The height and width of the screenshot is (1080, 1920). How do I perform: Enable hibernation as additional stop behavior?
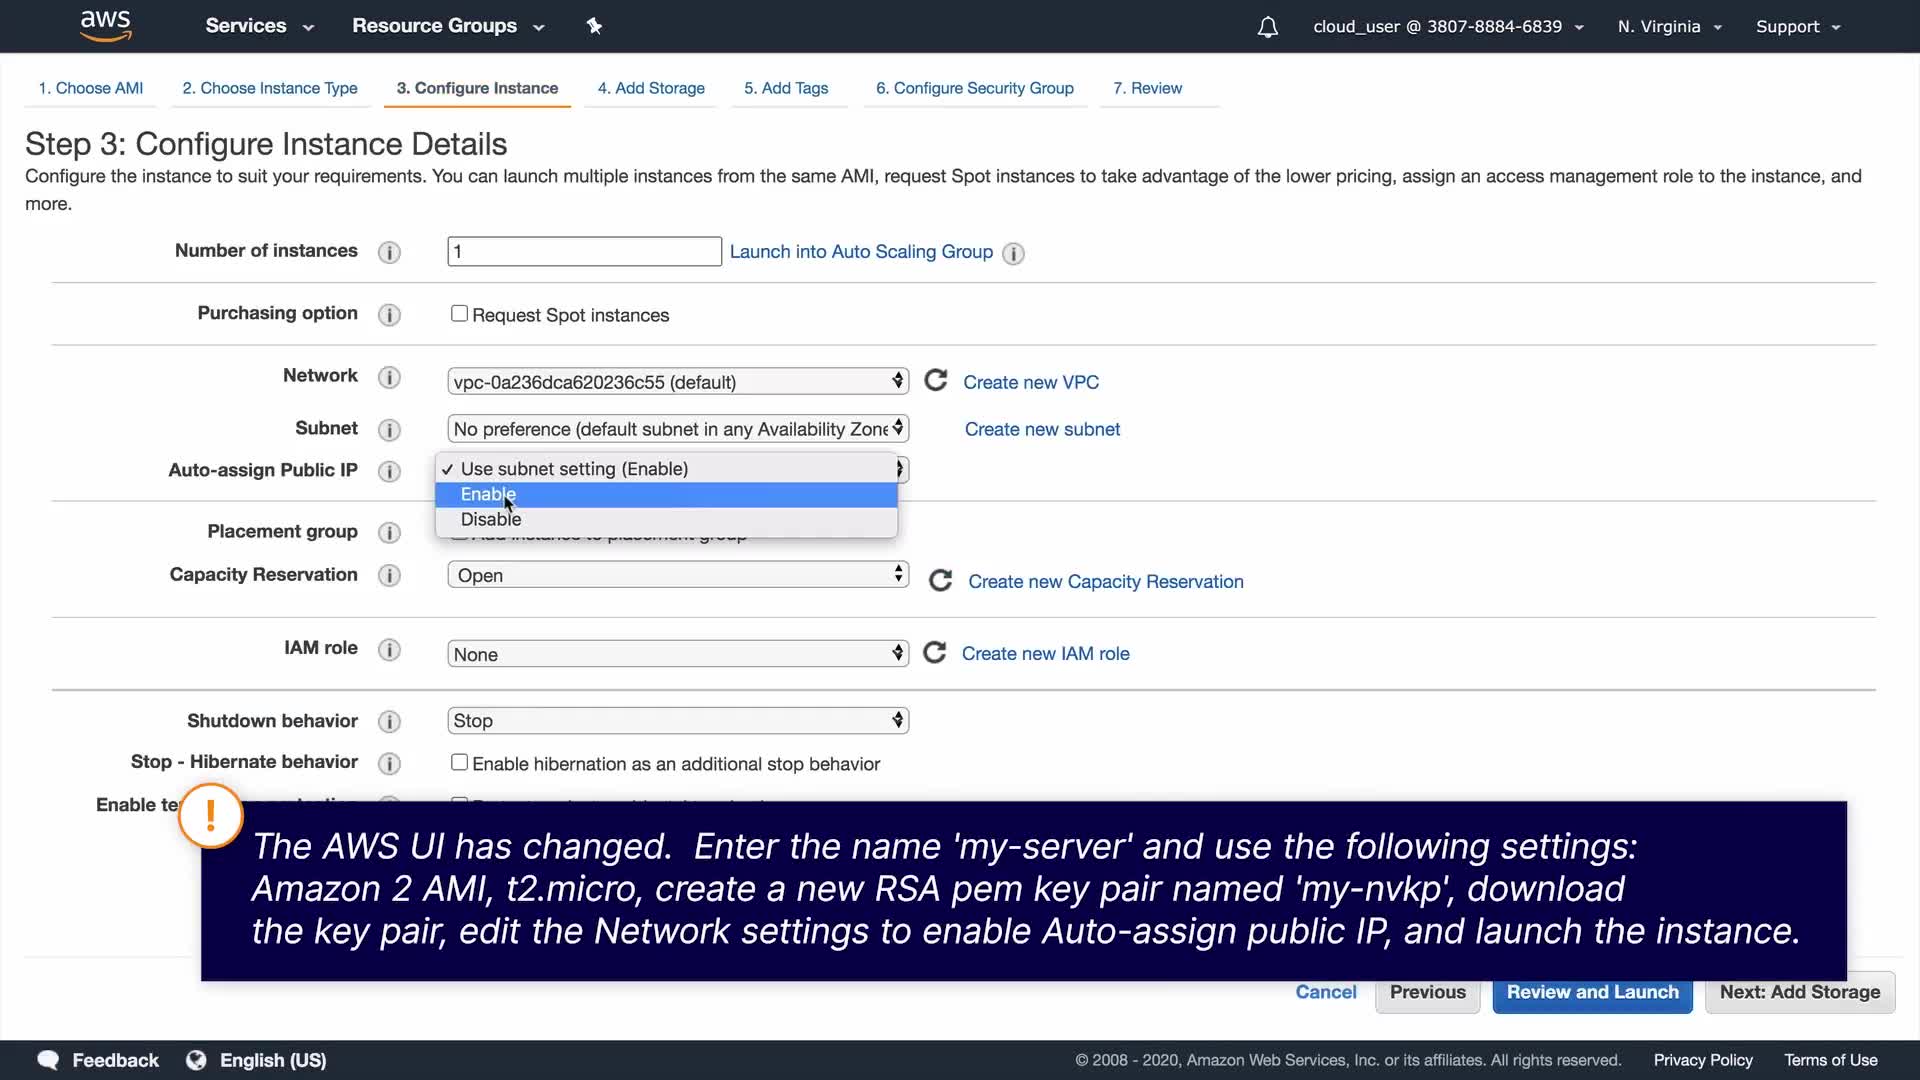(459, 763)
